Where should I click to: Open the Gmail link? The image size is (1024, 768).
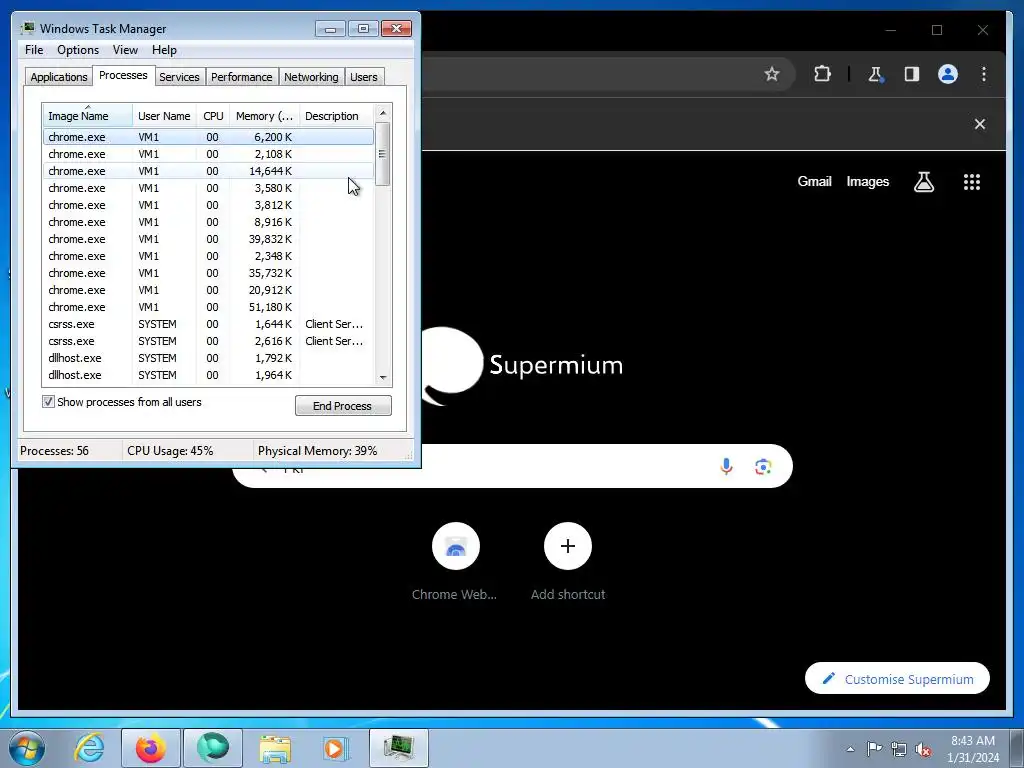[x=814, y=182]
